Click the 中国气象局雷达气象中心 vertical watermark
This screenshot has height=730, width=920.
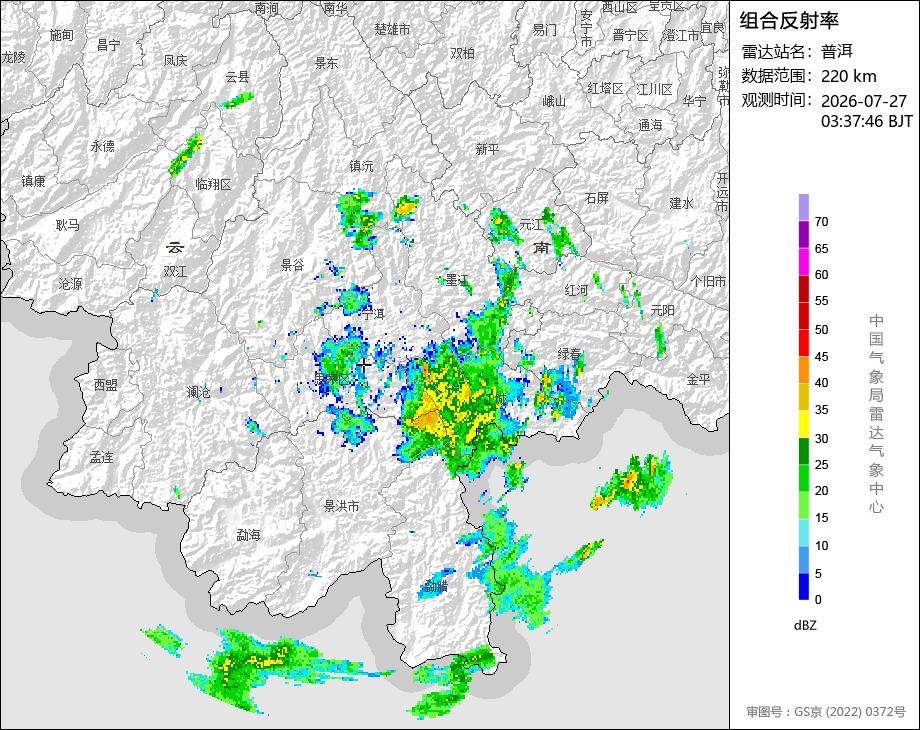coord(876,414)
